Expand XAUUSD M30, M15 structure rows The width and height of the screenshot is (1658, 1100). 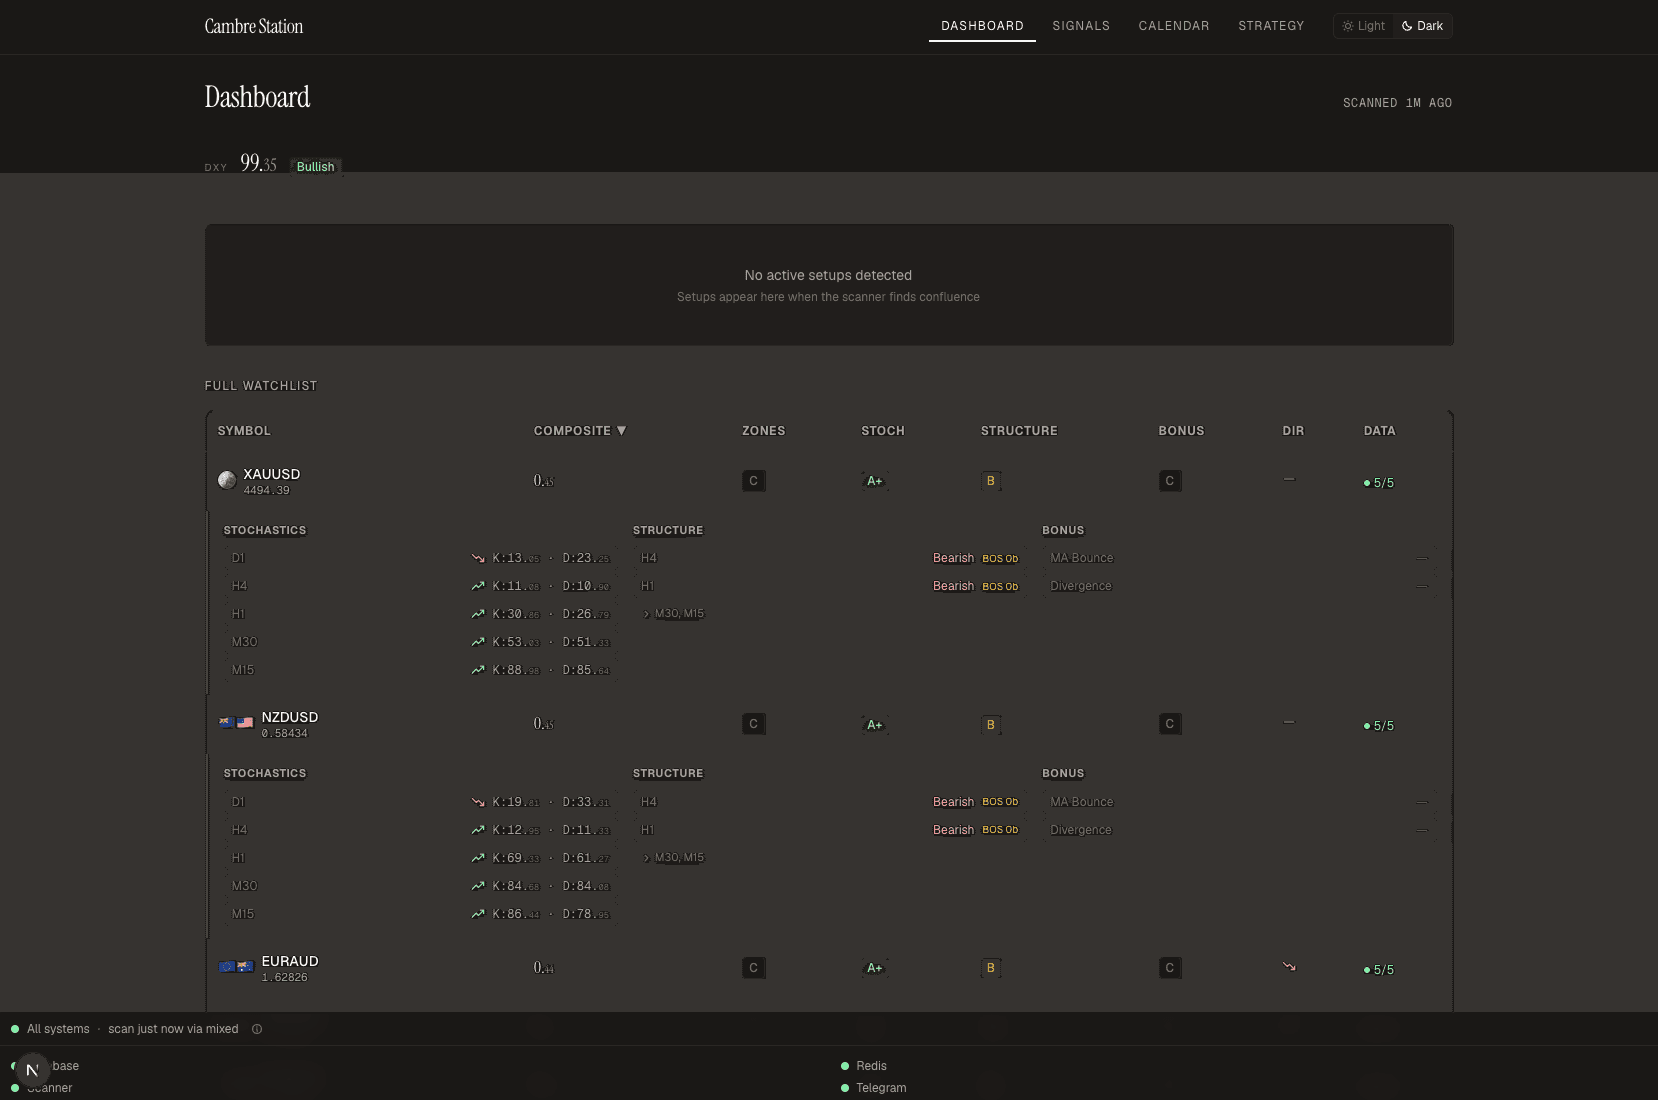click(x=674, y=614)
